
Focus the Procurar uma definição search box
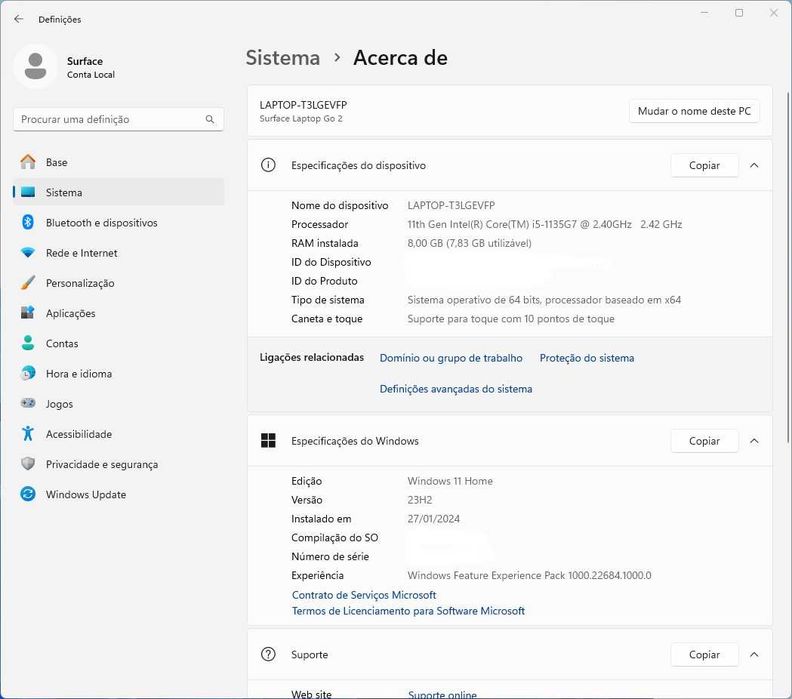[119, 119]
